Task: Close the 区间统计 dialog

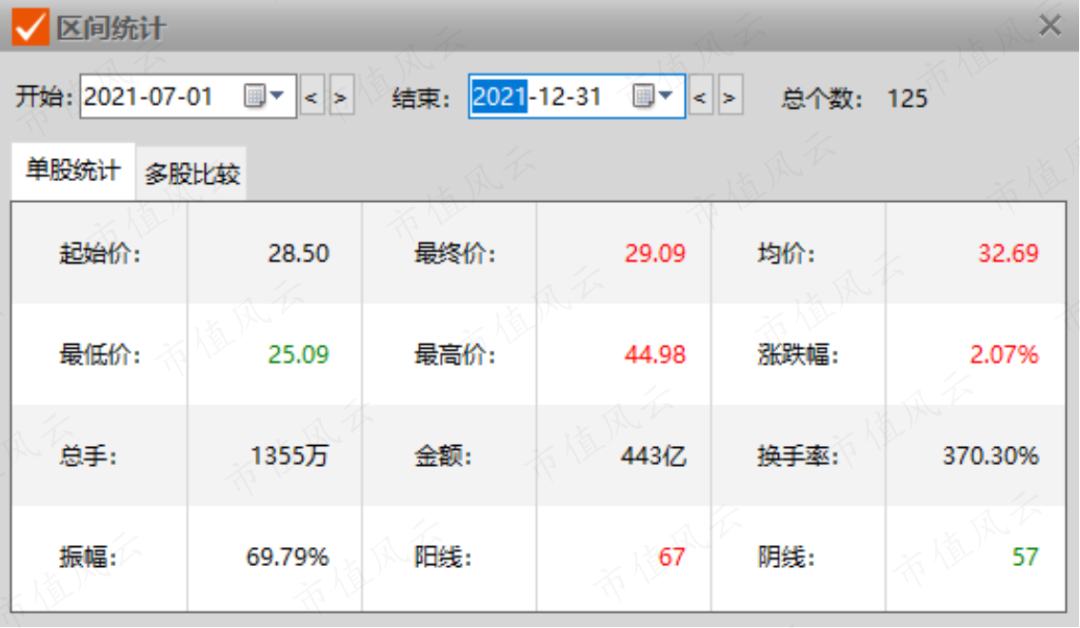Action: pos(1050,25)
